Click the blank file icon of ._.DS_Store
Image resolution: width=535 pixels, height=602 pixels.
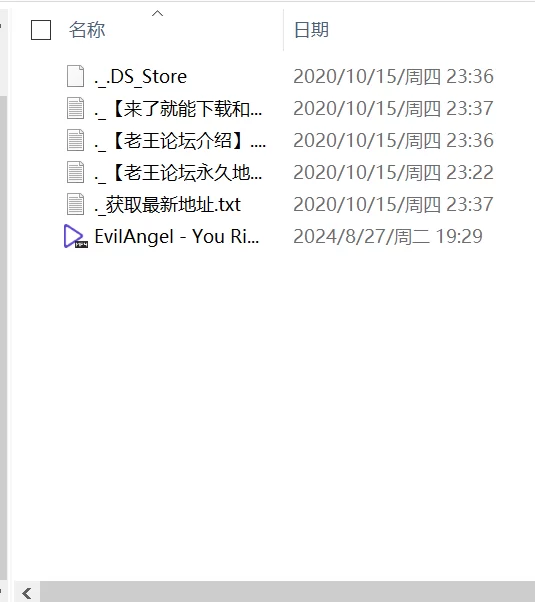click(x=75, y=76)
